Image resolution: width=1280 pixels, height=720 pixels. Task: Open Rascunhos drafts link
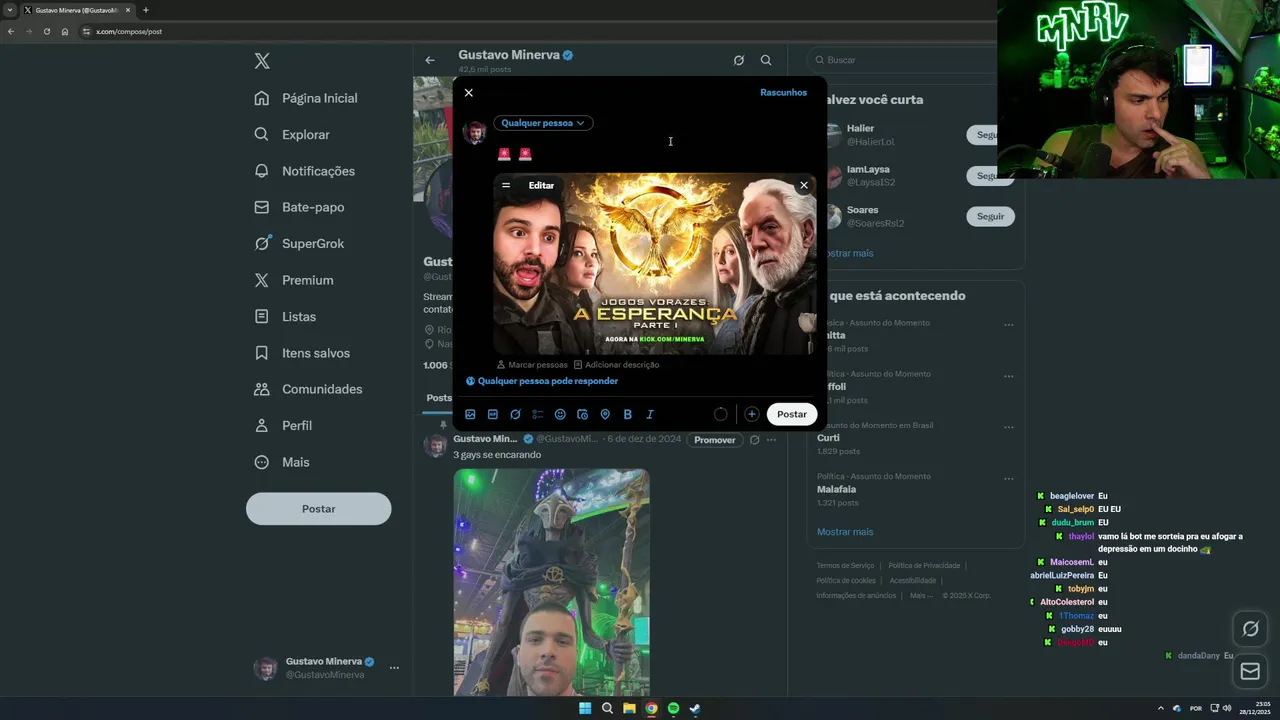[783, 92]
